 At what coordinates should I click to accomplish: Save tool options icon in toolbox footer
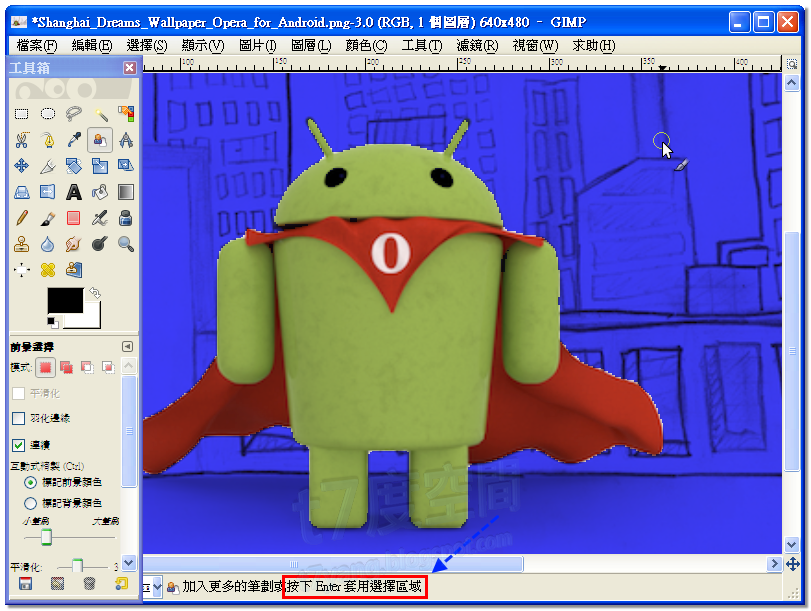25,584
